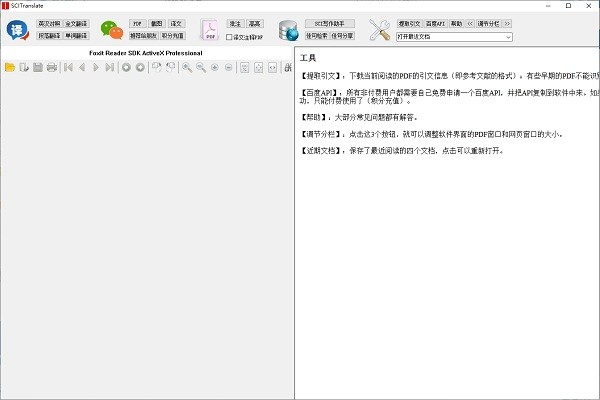Go to first page with the arrow icon
Image resolution: width=600 pixels, height=400 pixels.
(68, 67)
